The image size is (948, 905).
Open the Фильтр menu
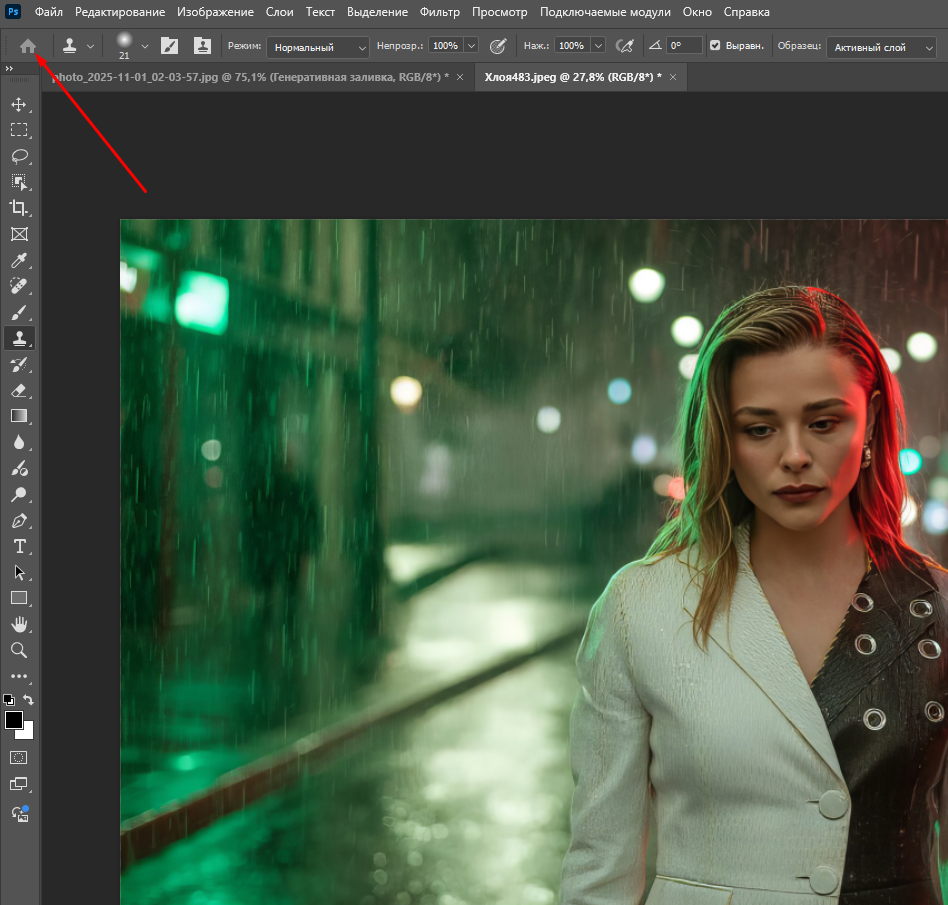(439, 12)
